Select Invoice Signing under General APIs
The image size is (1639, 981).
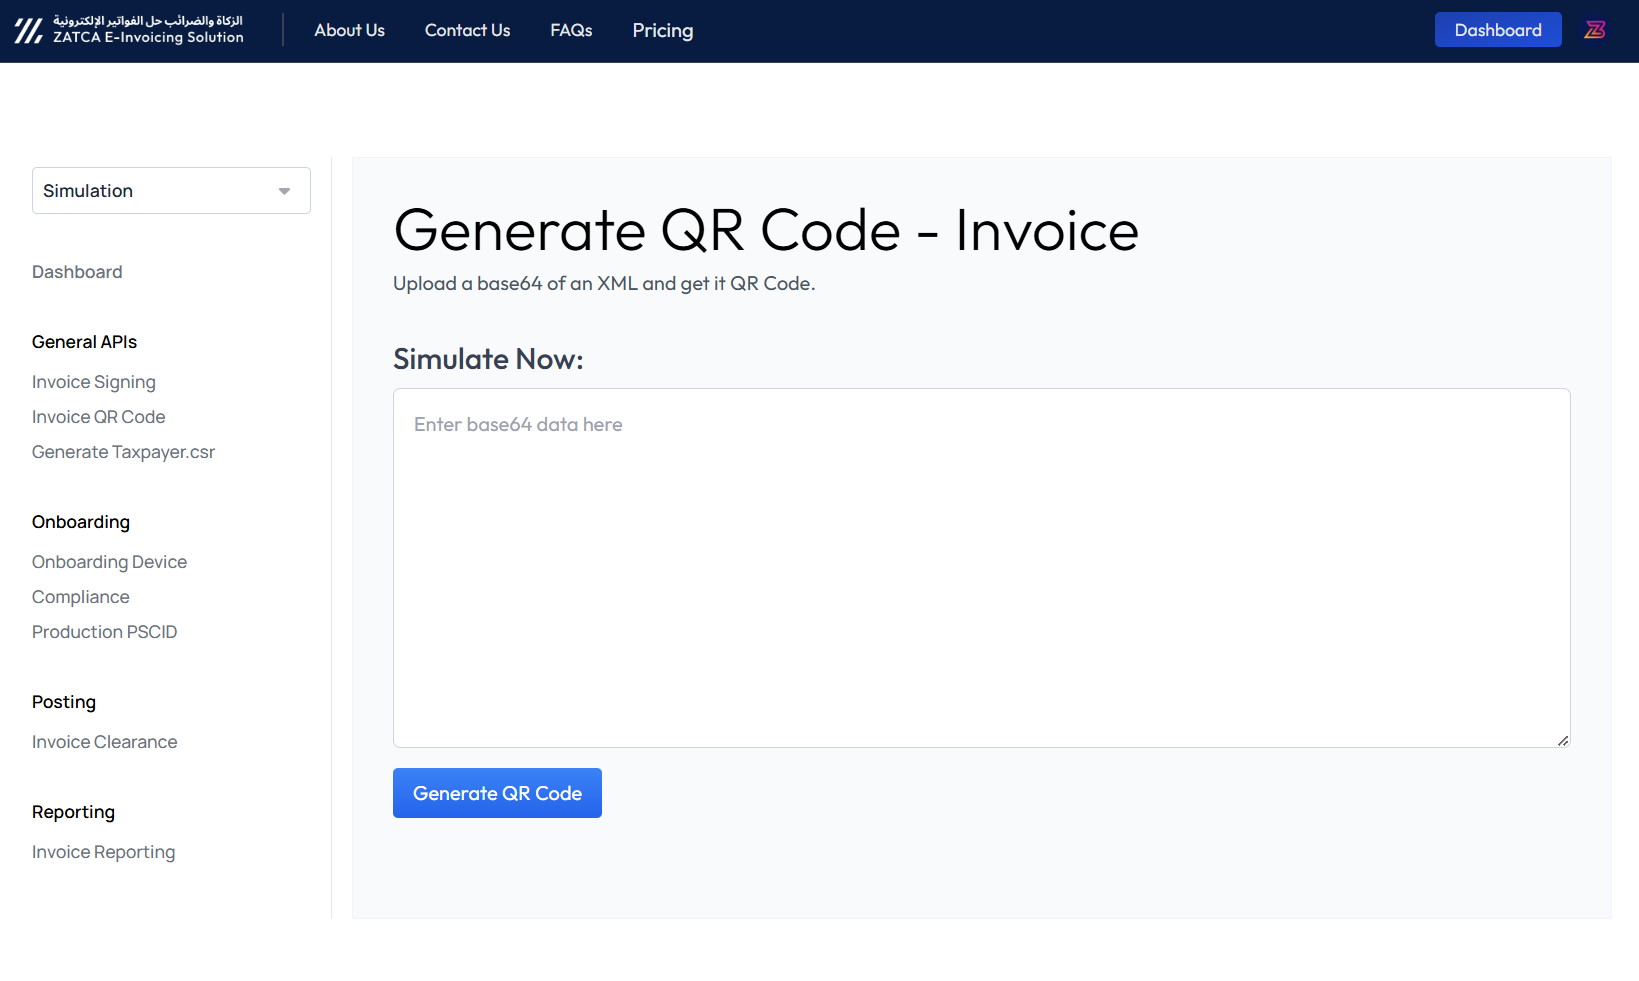pos(93,381)
